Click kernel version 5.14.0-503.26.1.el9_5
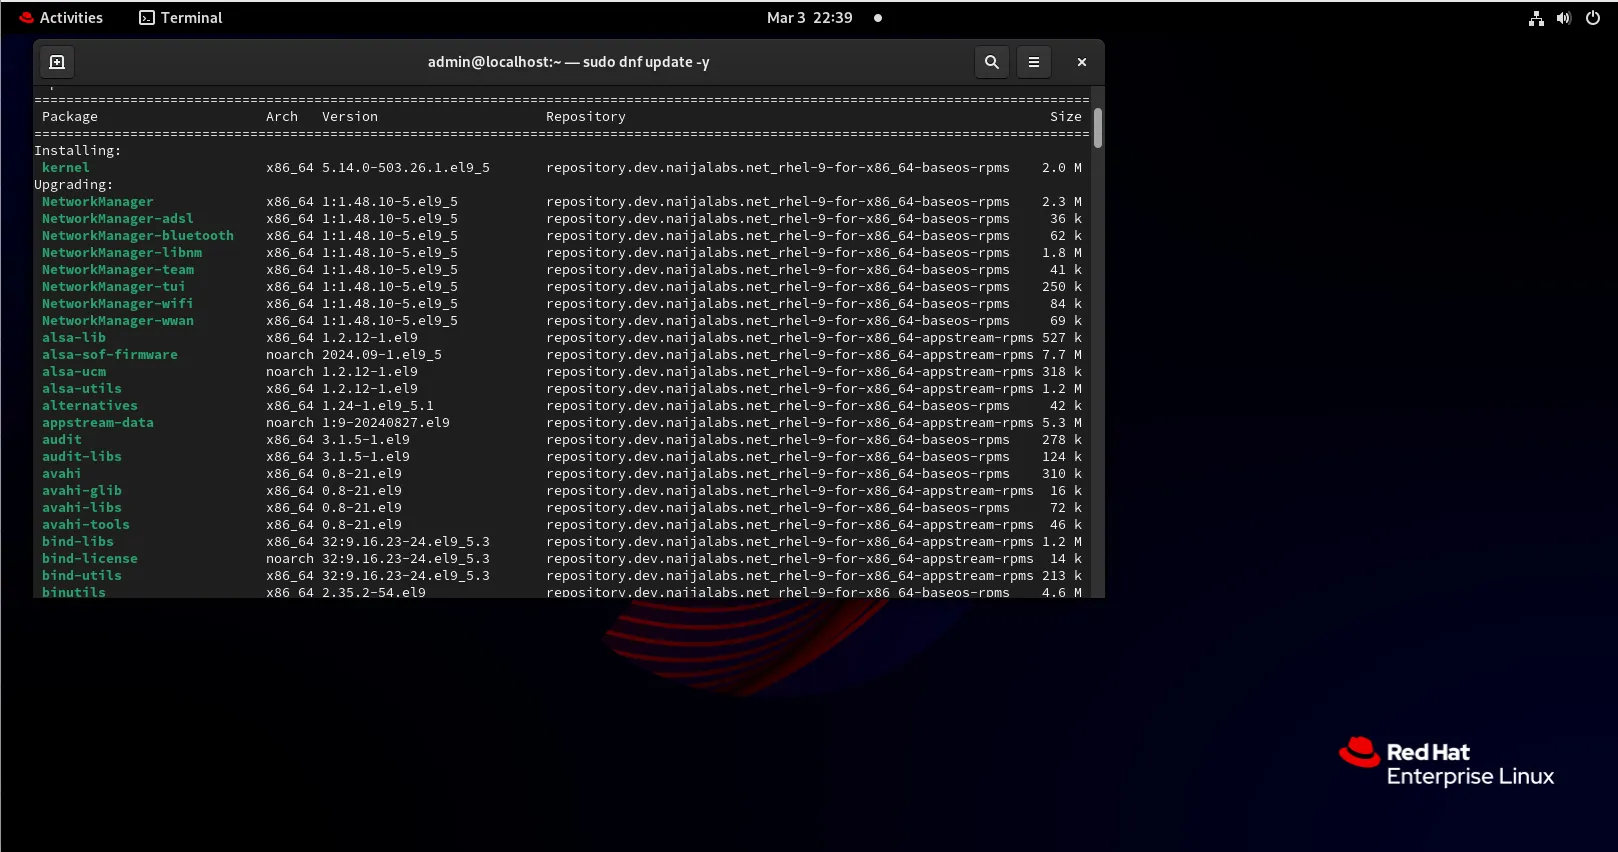The image size is (1618, 852). (406, 168)
